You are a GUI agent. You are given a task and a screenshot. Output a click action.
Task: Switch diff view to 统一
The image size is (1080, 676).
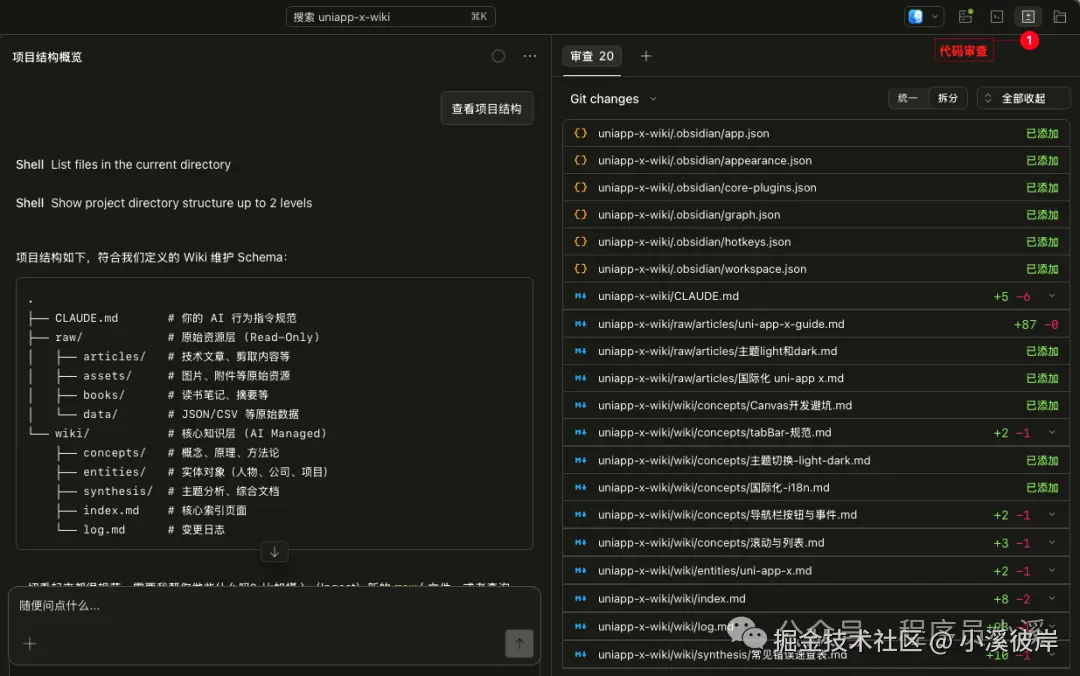[x=908, y=98]
